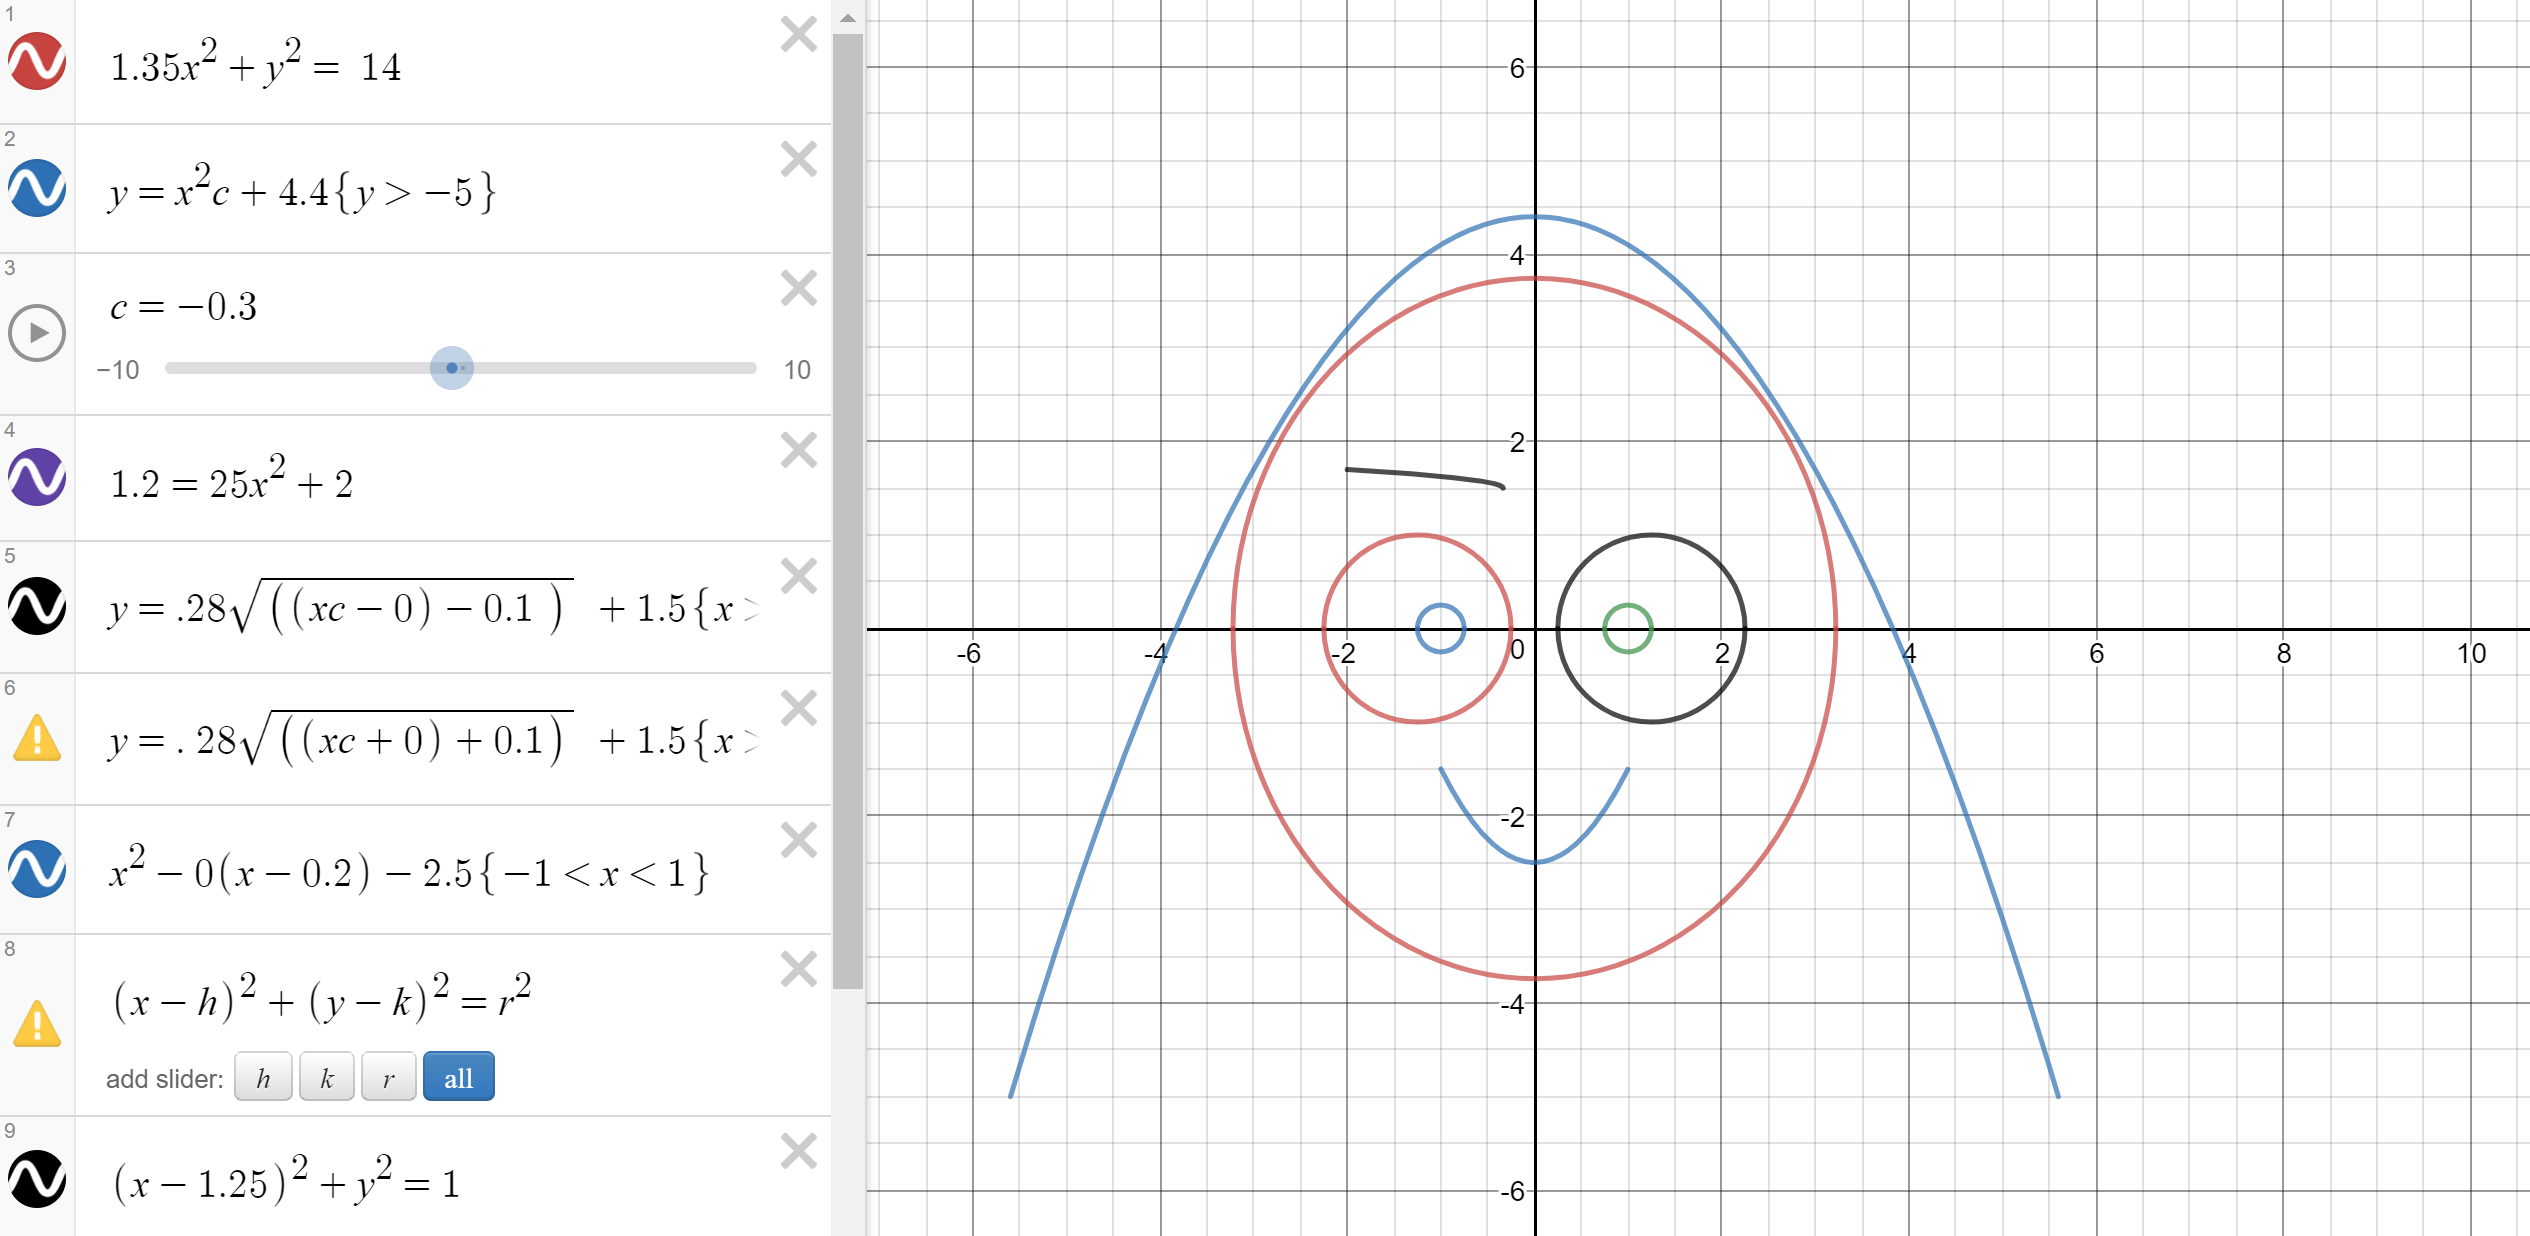Delete expression 1 with the X
Image resolution: width=2530 pixels, height=1236 pixels.
point(798,35)
